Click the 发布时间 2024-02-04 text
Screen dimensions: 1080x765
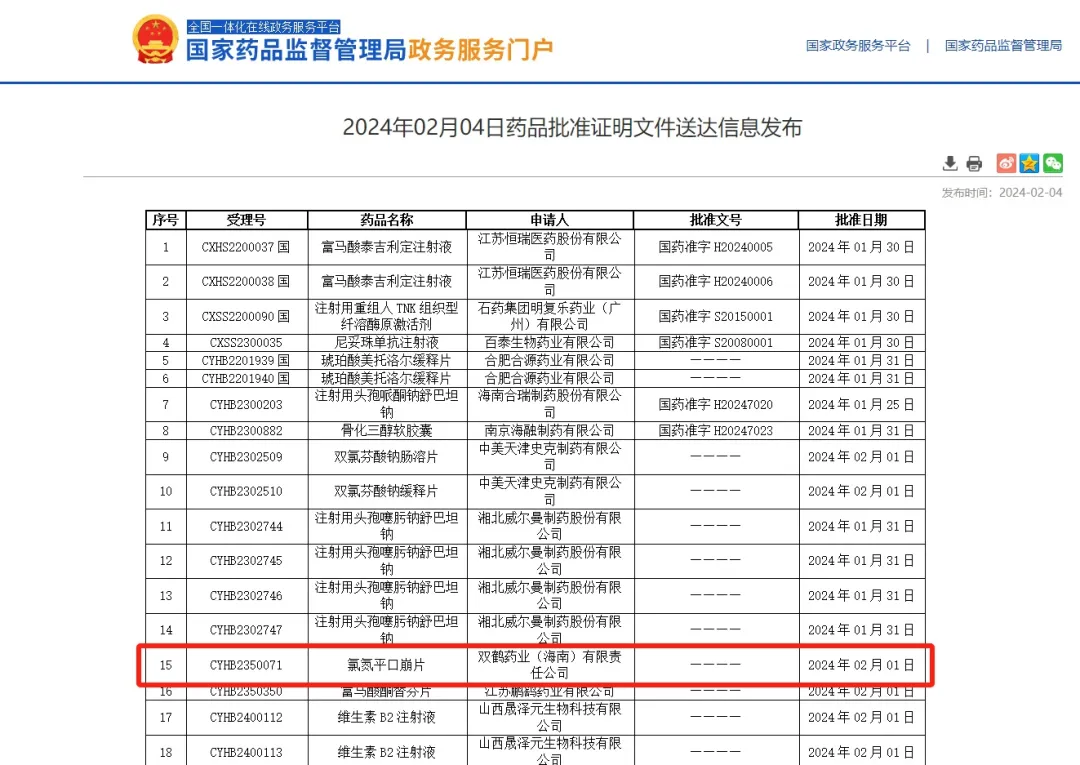pyautogui.click(x=1002, y=193)
